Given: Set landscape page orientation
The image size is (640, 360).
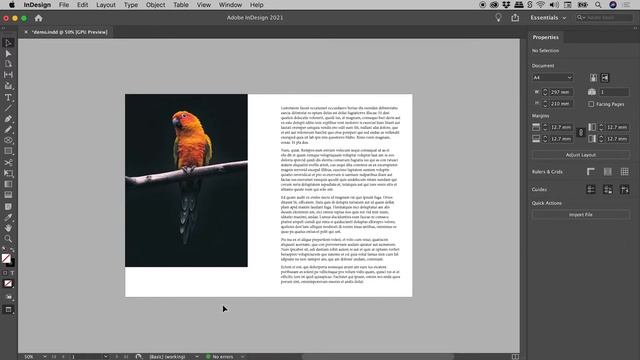Looking at the screenshot, I should click(605, 78).
